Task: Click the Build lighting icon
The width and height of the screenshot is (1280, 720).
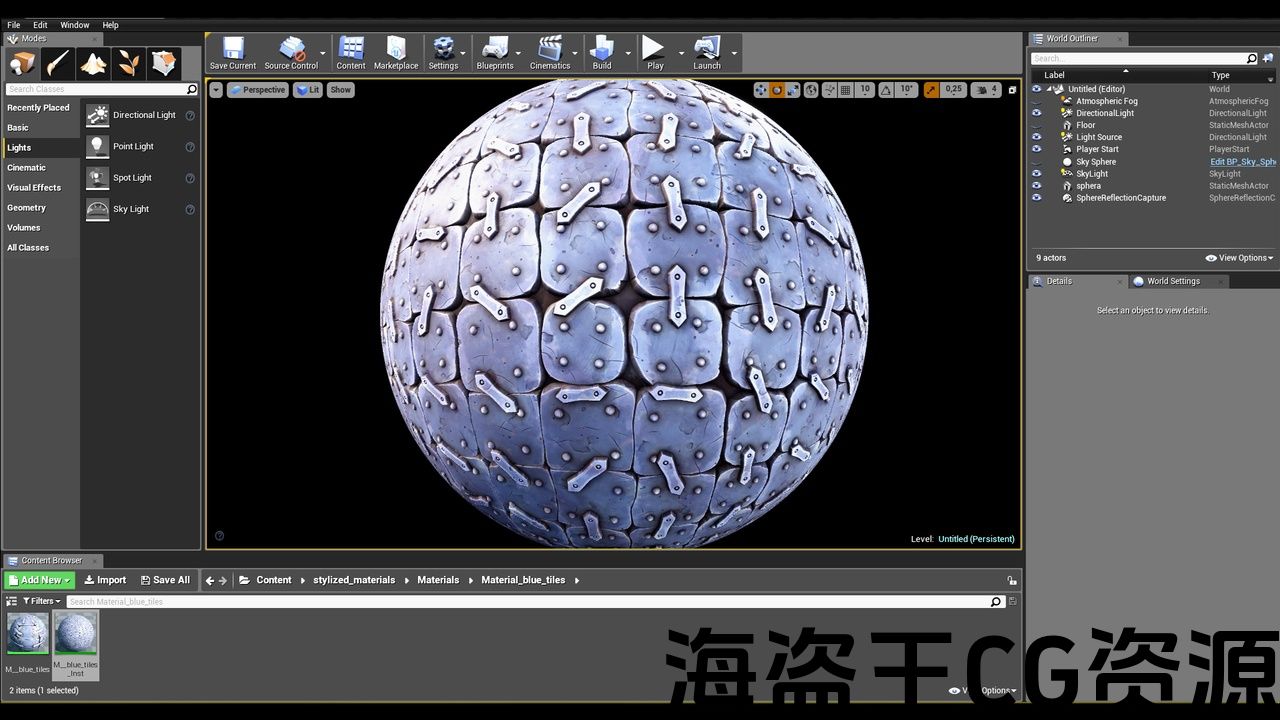Action: pos(601,53)
